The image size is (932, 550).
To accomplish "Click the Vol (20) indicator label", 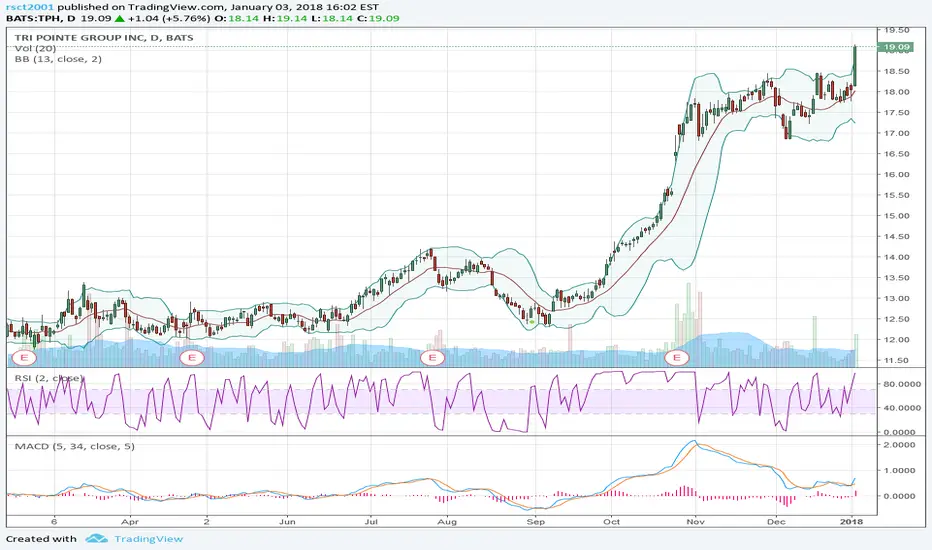I will point(35,48).
